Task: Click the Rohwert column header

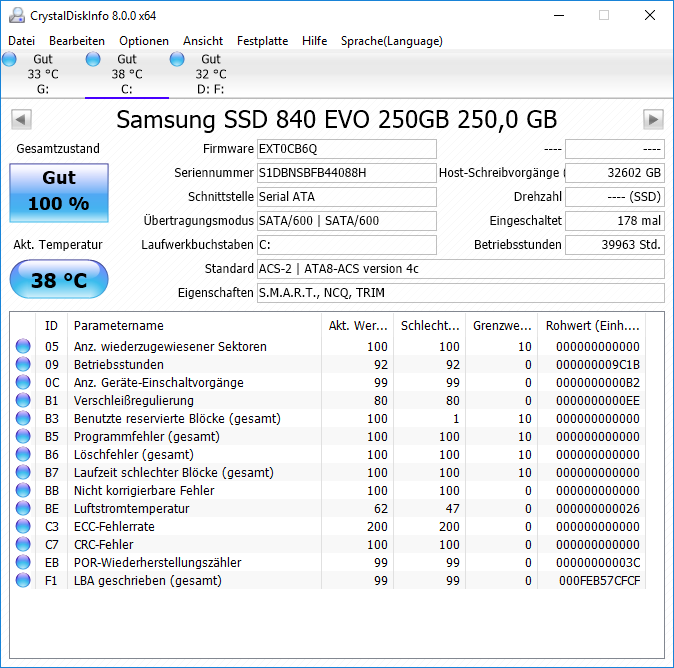Action: point(592,326)
